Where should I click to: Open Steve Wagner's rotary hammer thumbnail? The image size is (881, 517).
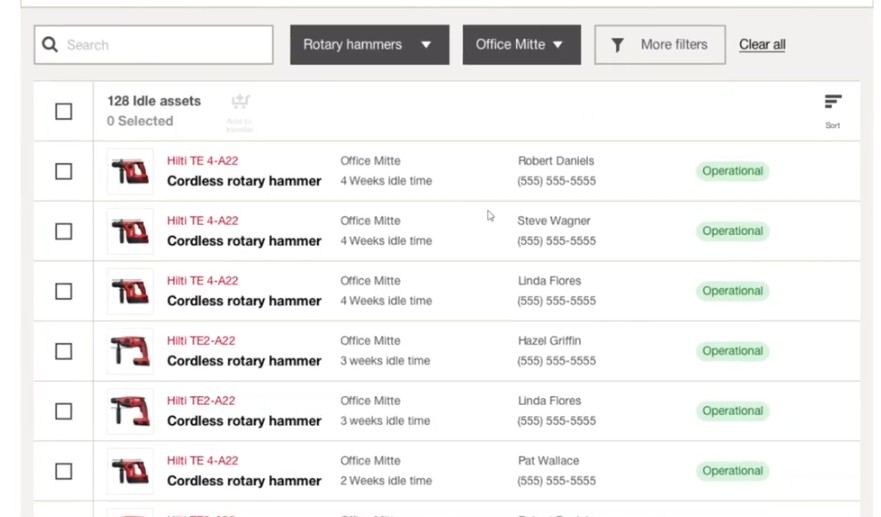coord(130,232)
